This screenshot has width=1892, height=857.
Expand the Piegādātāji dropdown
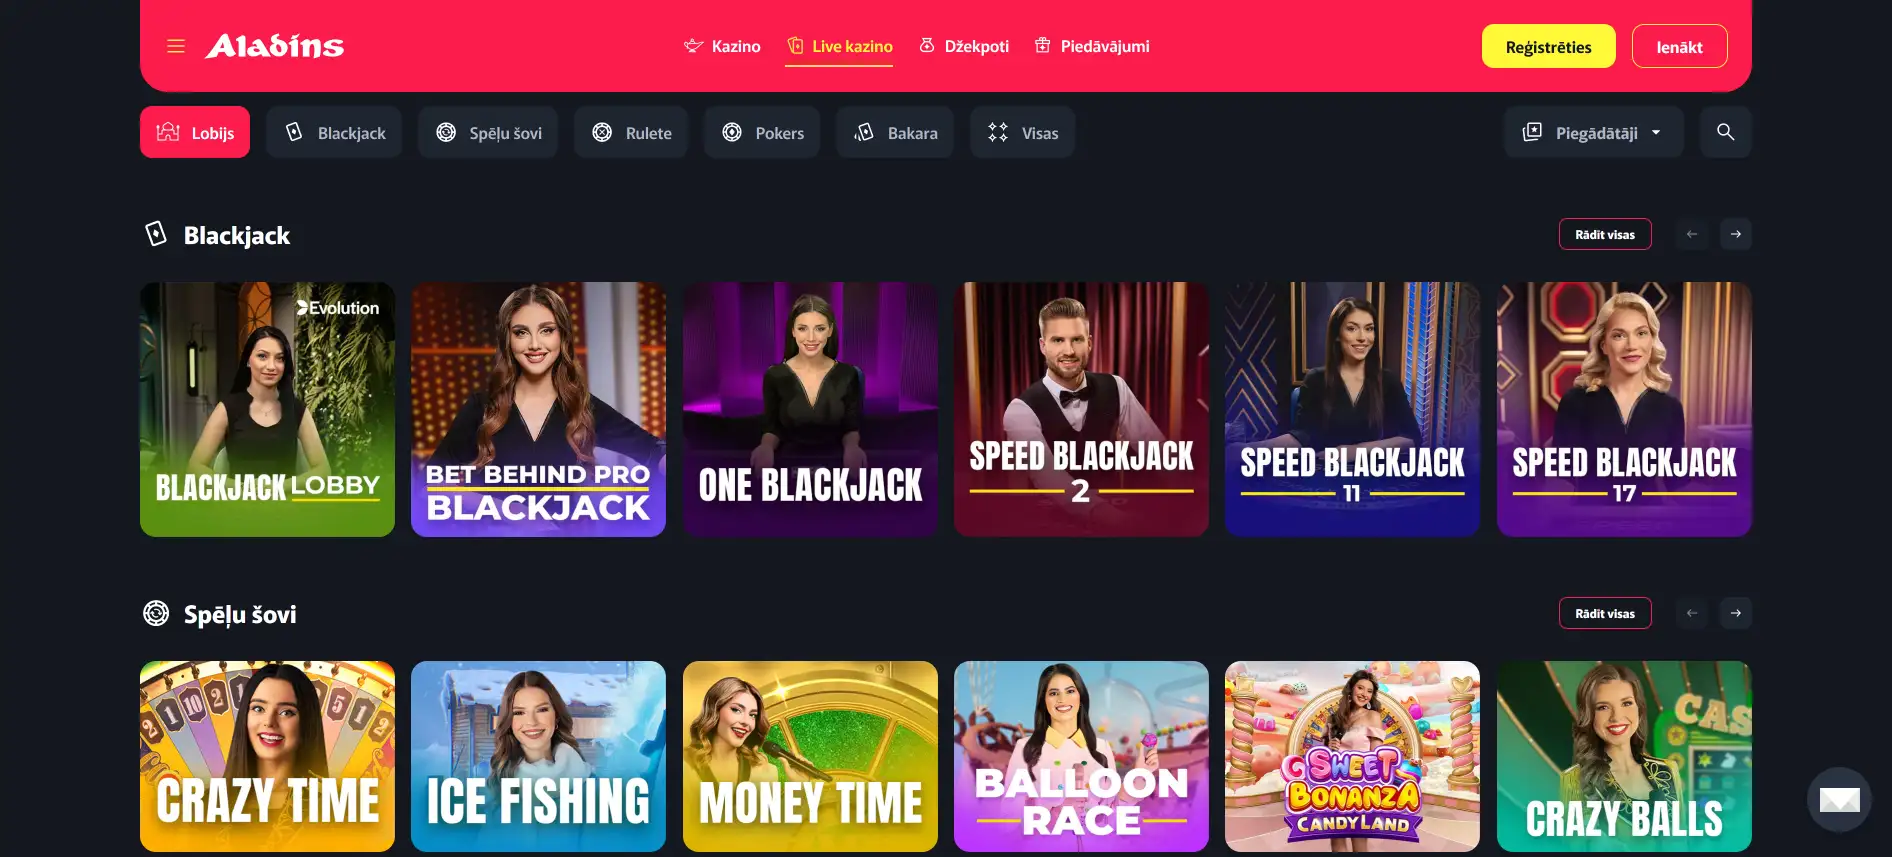1594,132
